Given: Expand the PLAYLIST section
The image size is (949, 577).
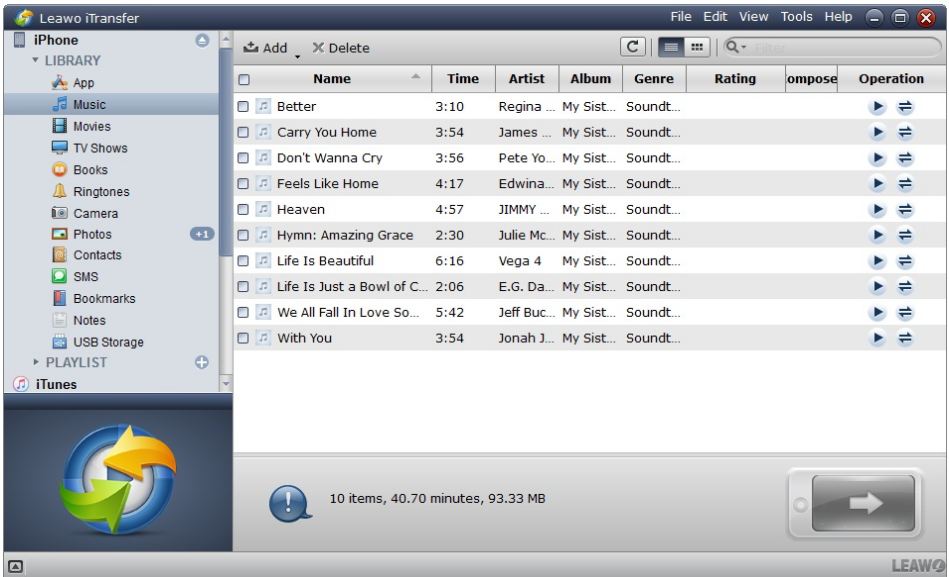Looking at the screenshot, I should point(35,362).
